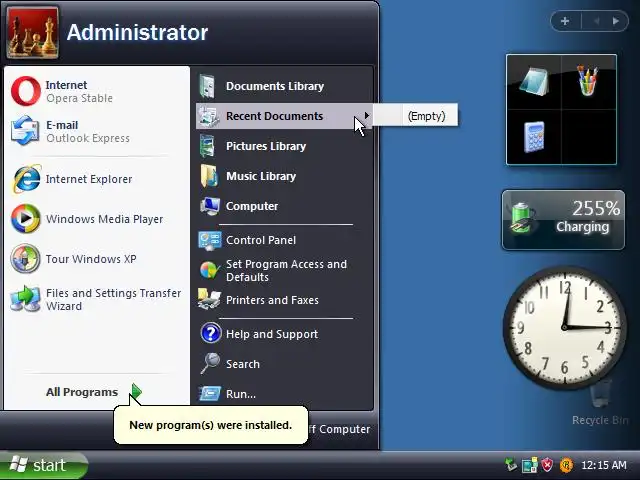Select the Music Library menu entry
The image size is (640, 480).
(x=284, y=176)
